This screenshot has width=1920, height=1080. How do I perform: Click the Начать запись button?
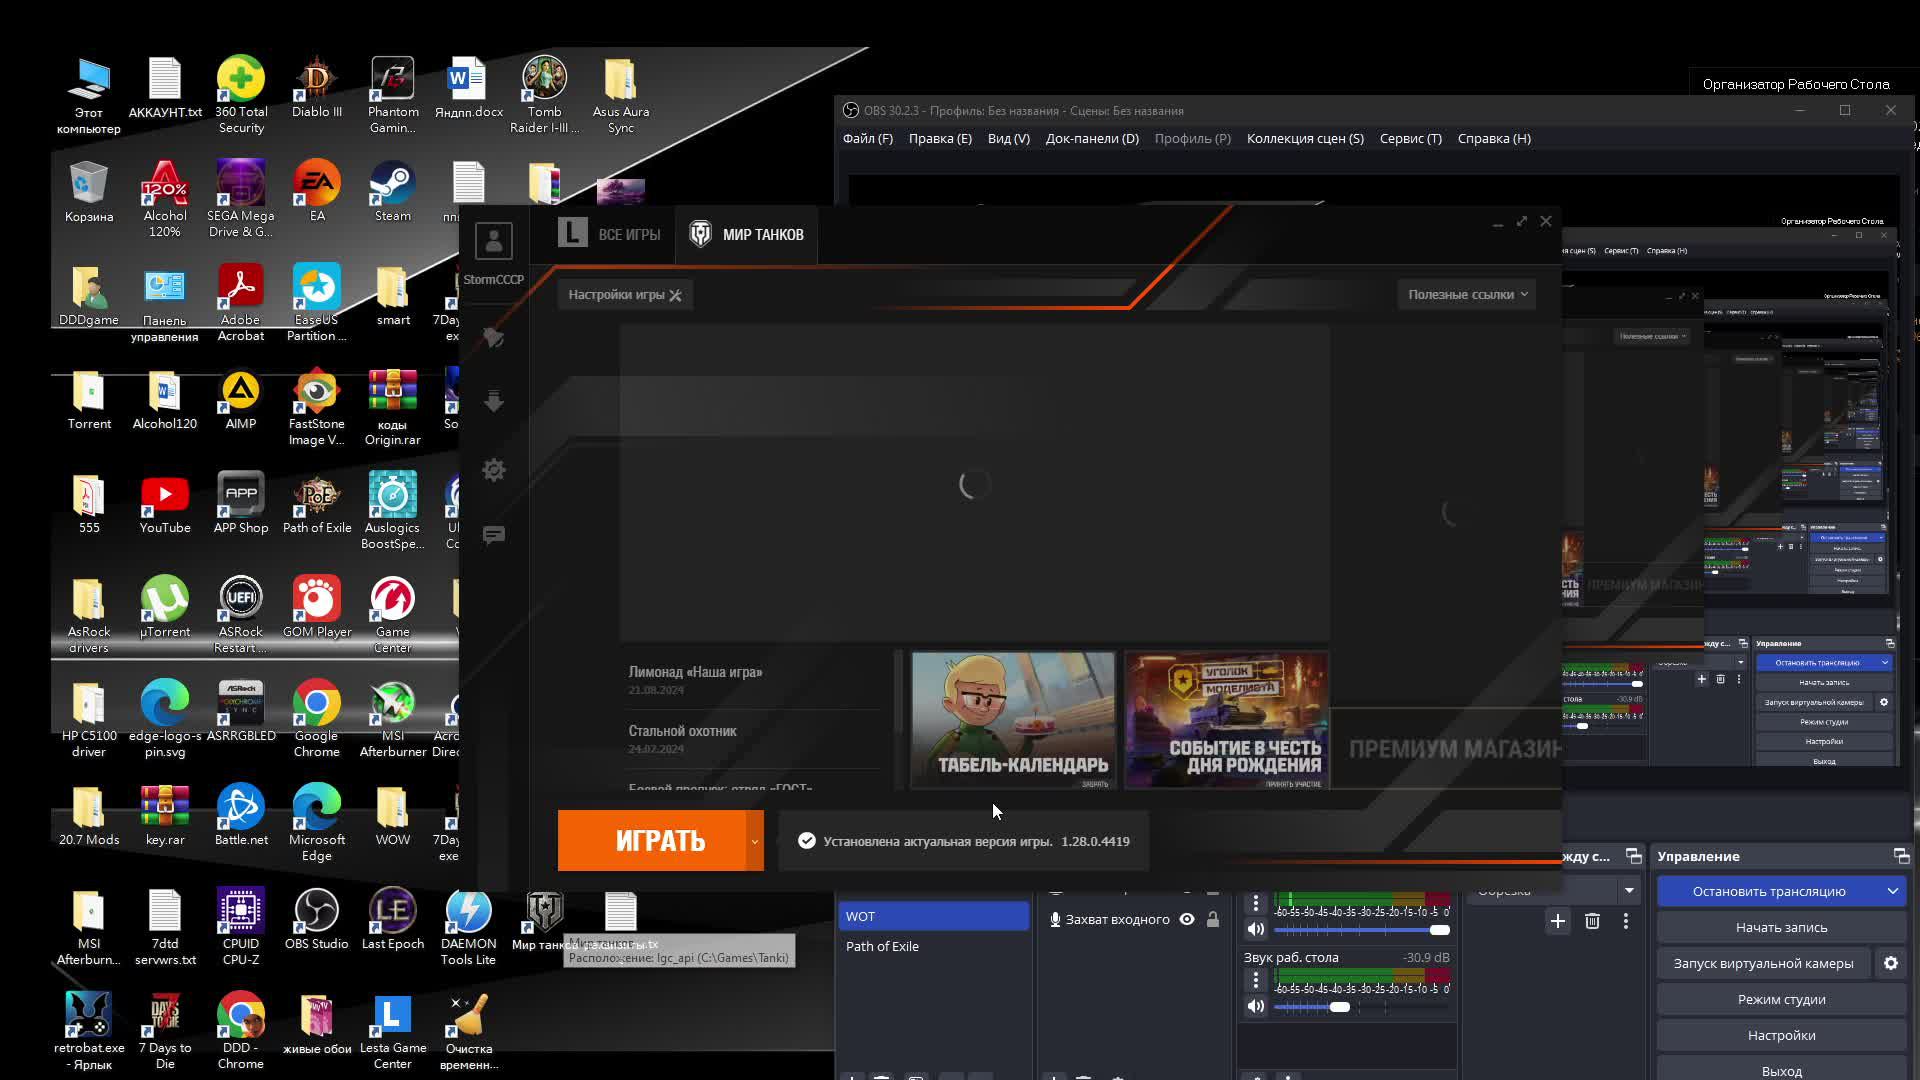click(x=1781, y=927)
